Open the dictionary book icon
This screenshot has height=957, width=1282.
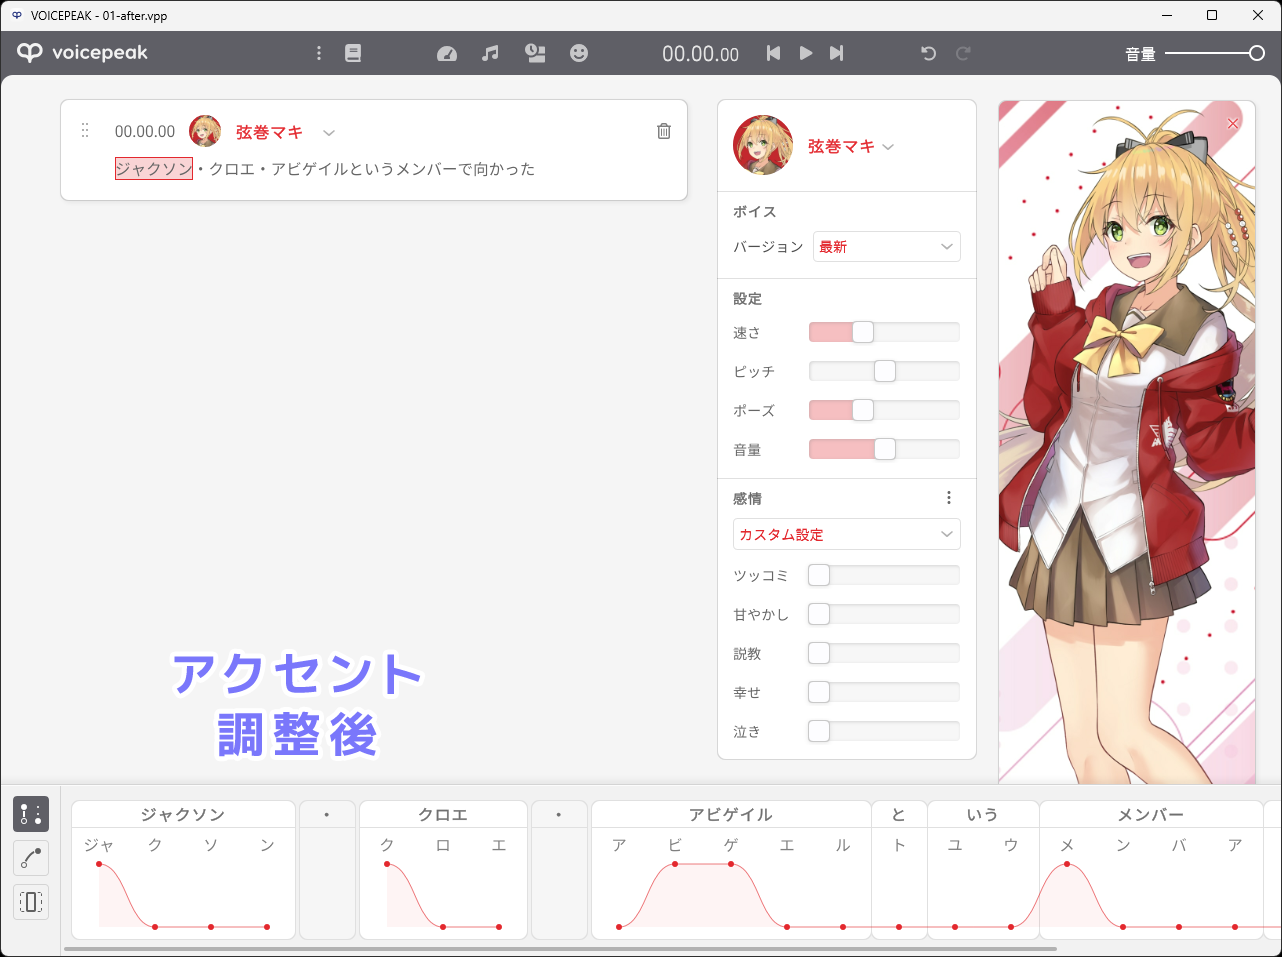point(353,53)
